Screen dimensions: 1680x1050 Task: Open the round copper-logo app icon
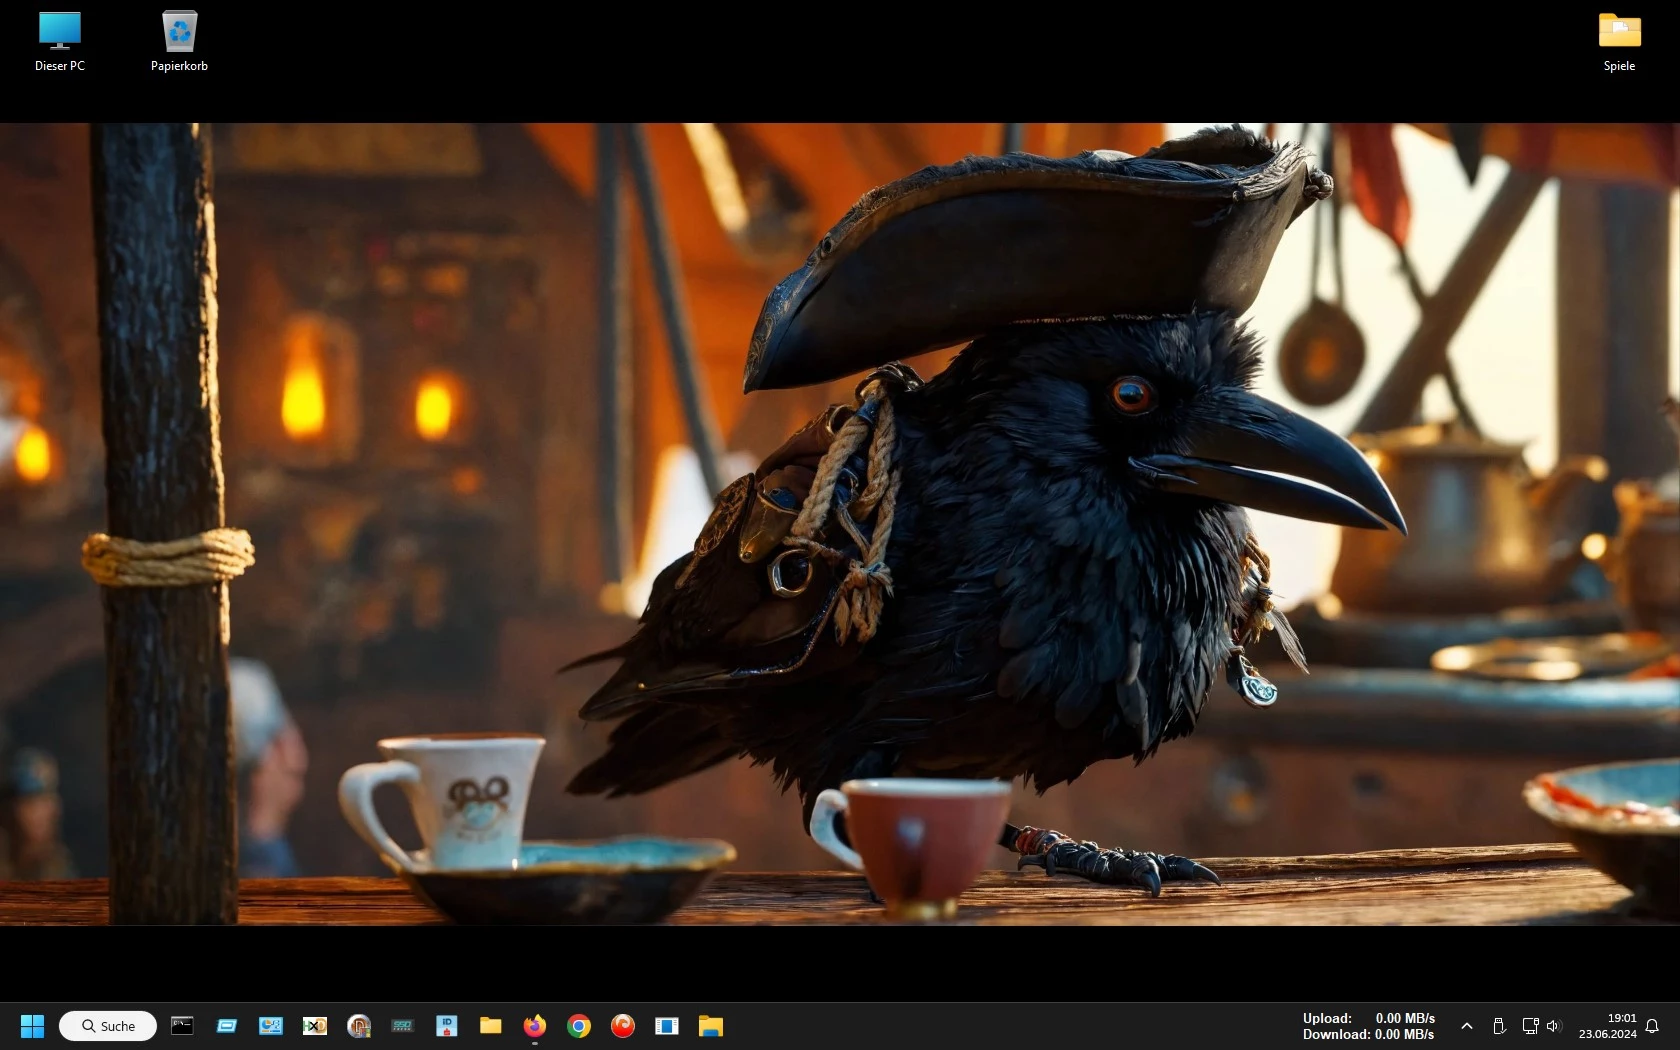pos(359,1026)
